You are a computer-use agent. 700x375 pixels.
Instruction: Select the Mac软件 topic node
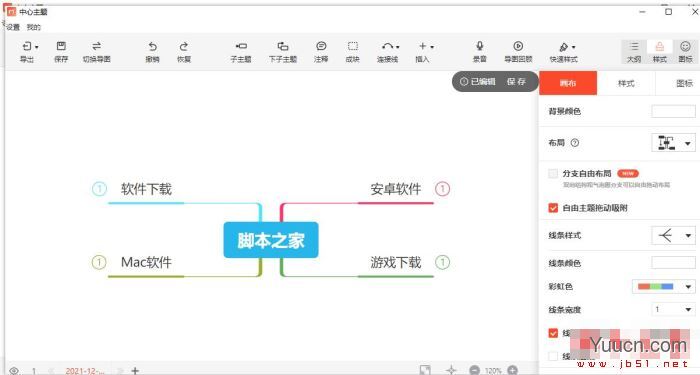(146, 262)
